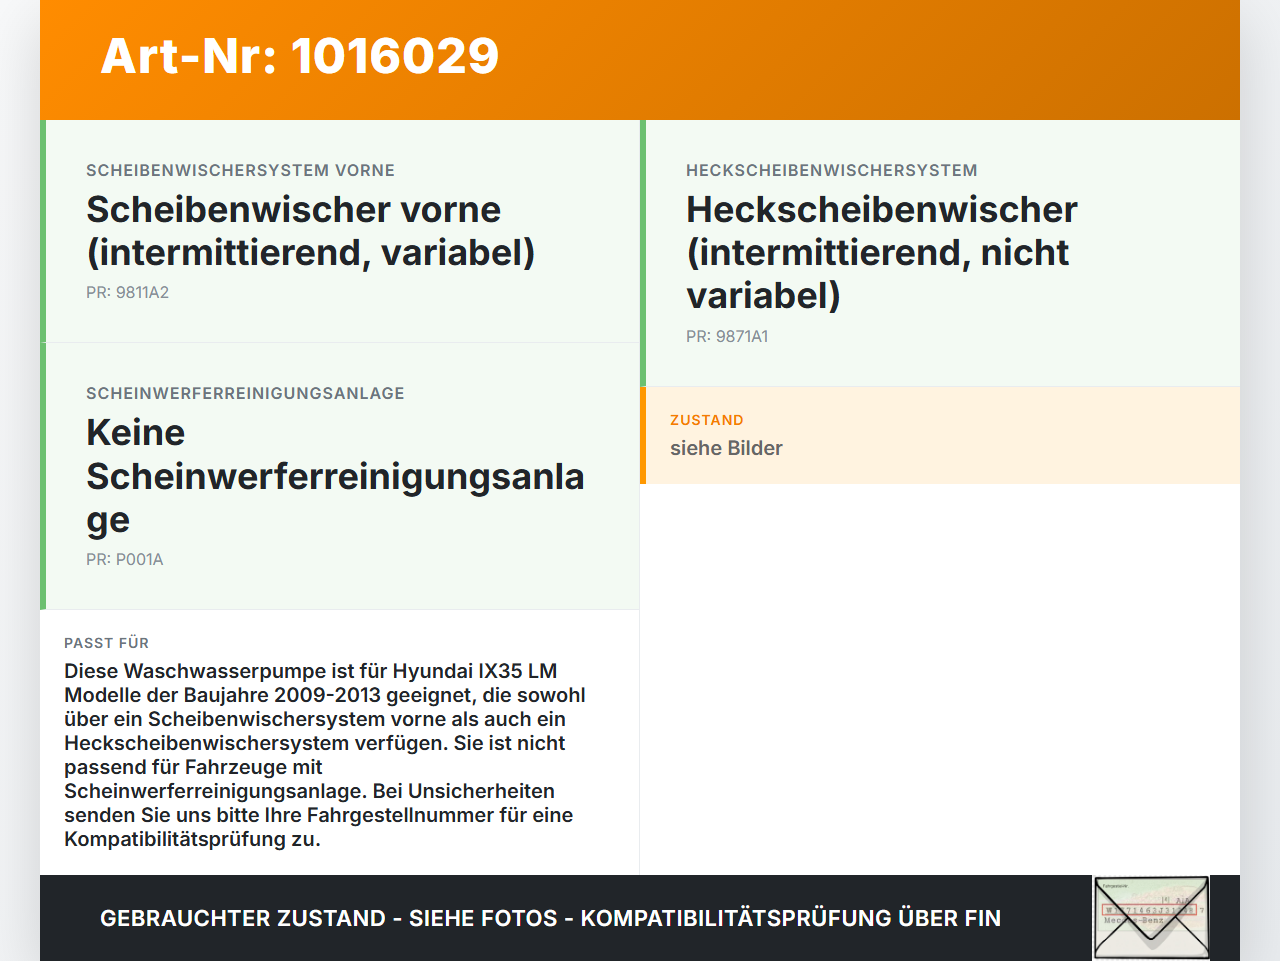Click the highlighted red VIN number box
Viewport: 1280px width, 961px height.
(1148, 909)
